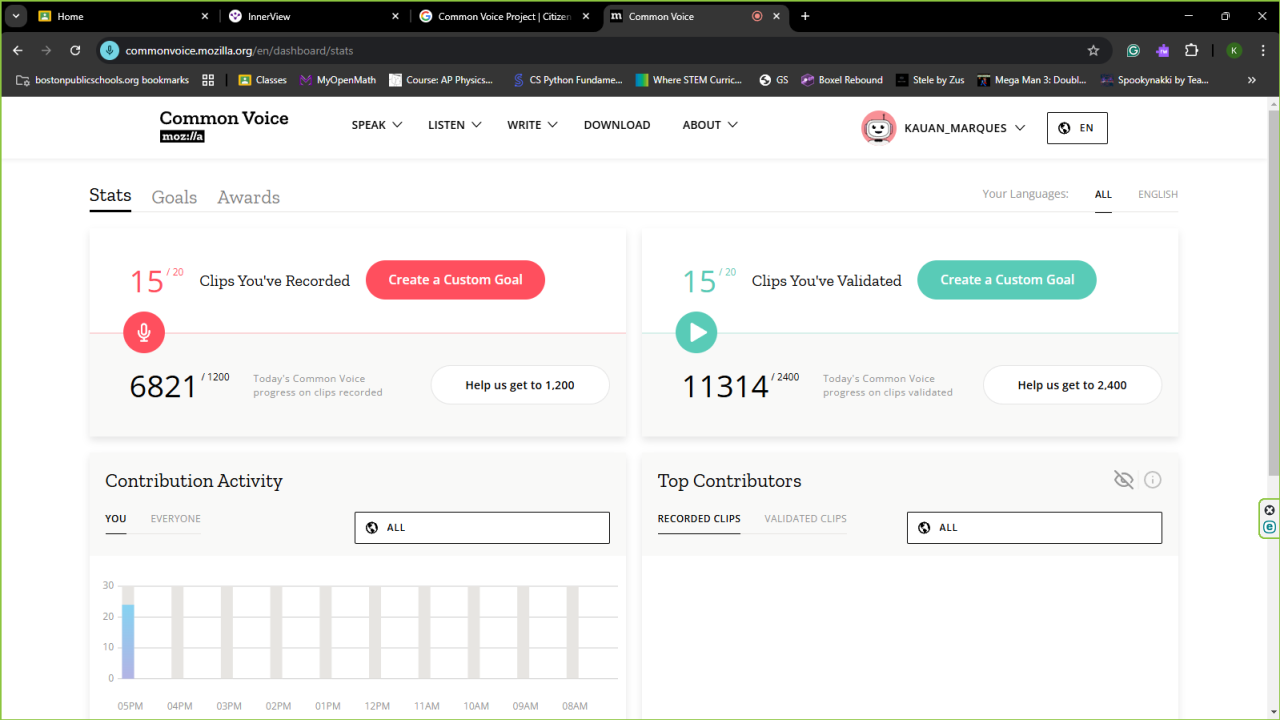Click red Create a Custom Goal button
Screen dimensions: 1280x720
tap(455, 280)
